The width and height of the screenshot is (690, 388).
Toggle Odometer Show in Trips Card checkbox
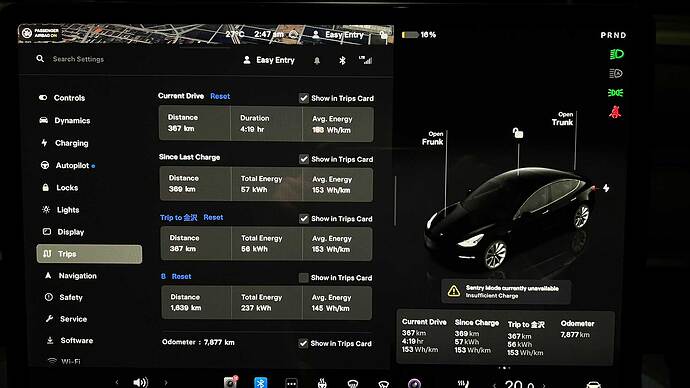pyautogui.click(x=303, y=343)
